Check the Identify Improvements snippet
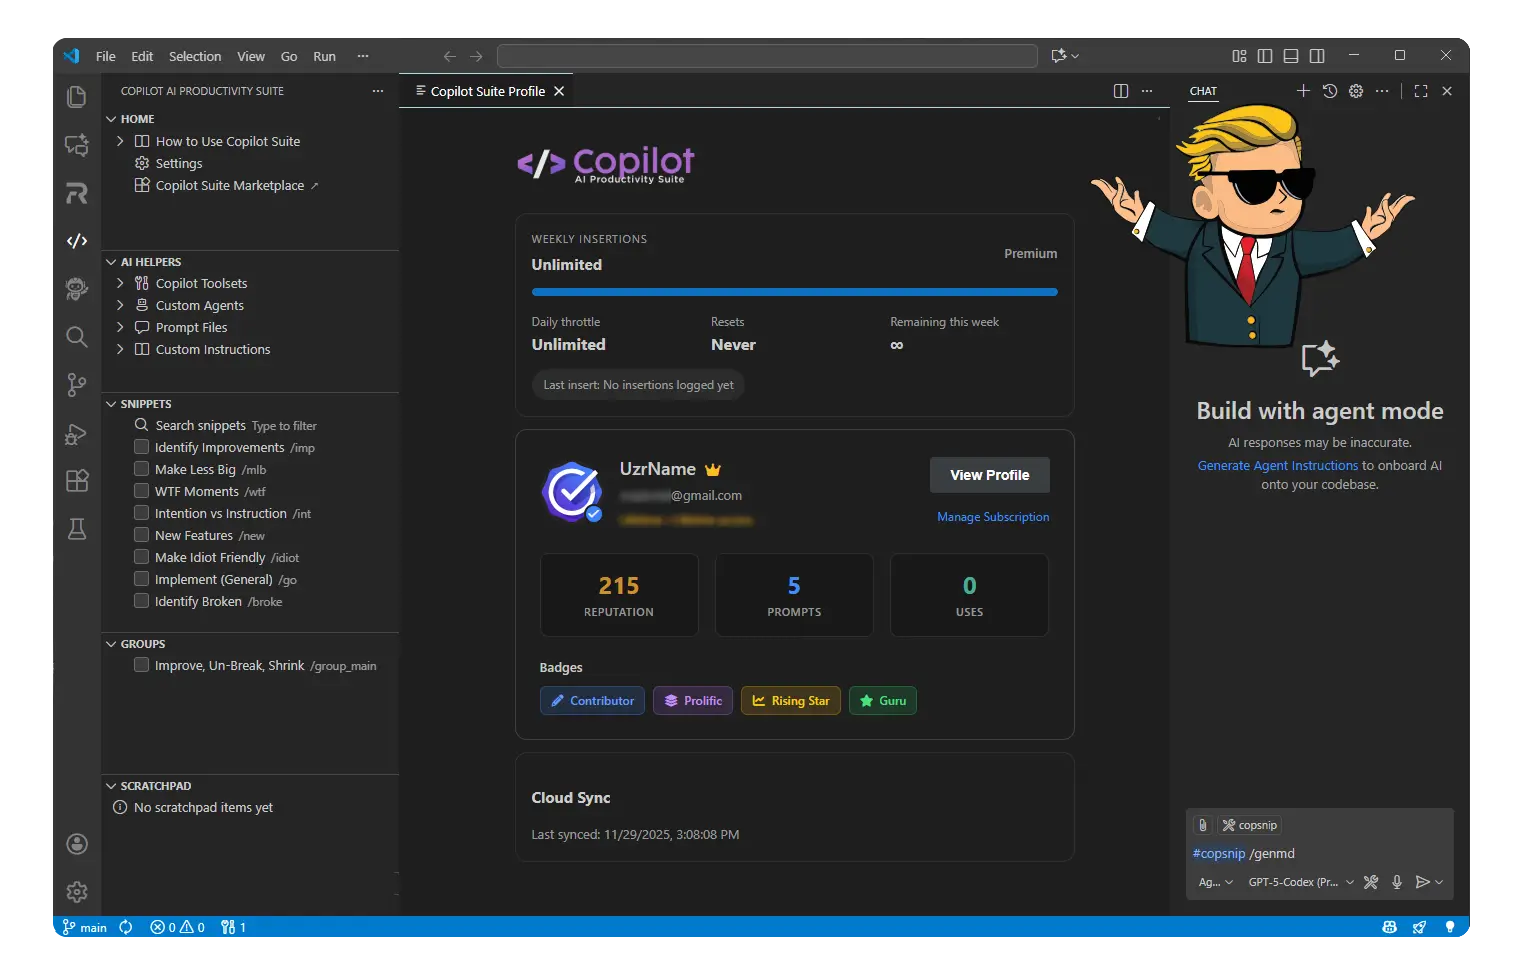 tap(142, 447)
